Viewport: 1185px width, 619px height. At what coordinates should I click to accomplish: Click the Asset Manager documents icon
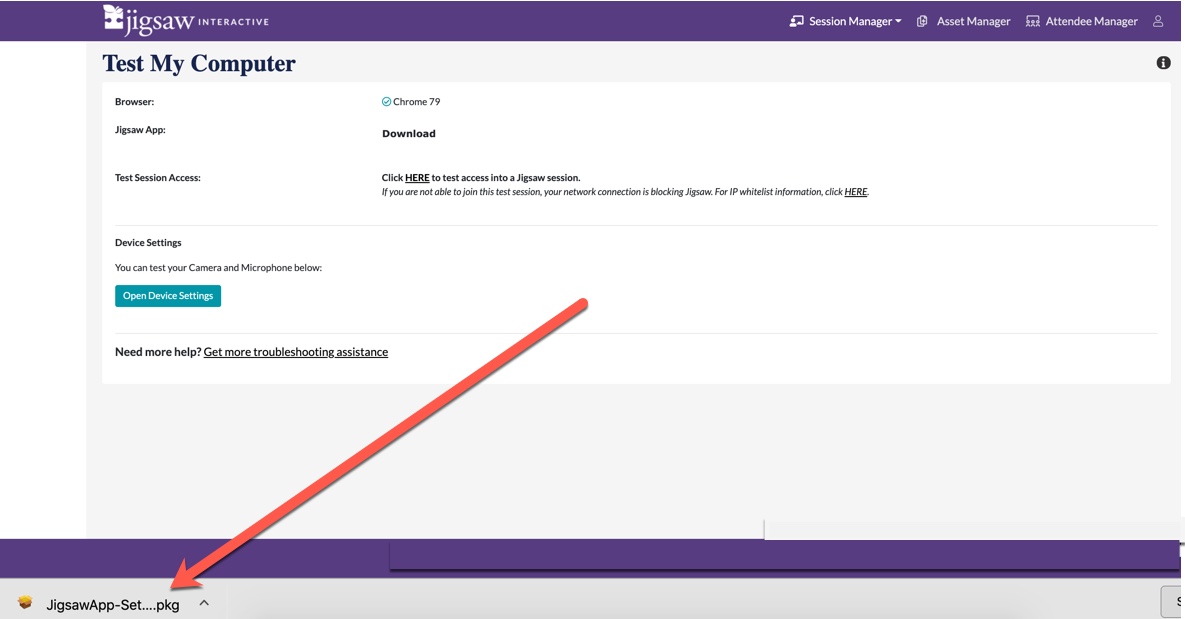922,21
